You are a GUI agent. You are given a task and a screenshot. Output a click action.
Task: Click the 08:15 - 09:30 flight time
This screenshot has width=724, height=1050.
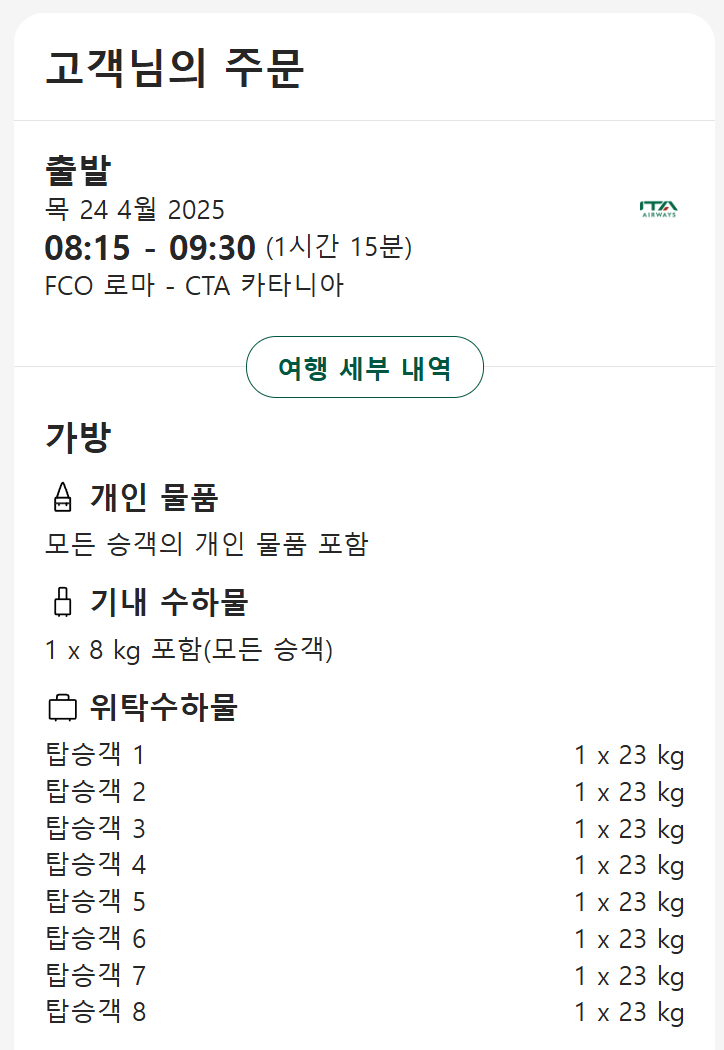150,247
